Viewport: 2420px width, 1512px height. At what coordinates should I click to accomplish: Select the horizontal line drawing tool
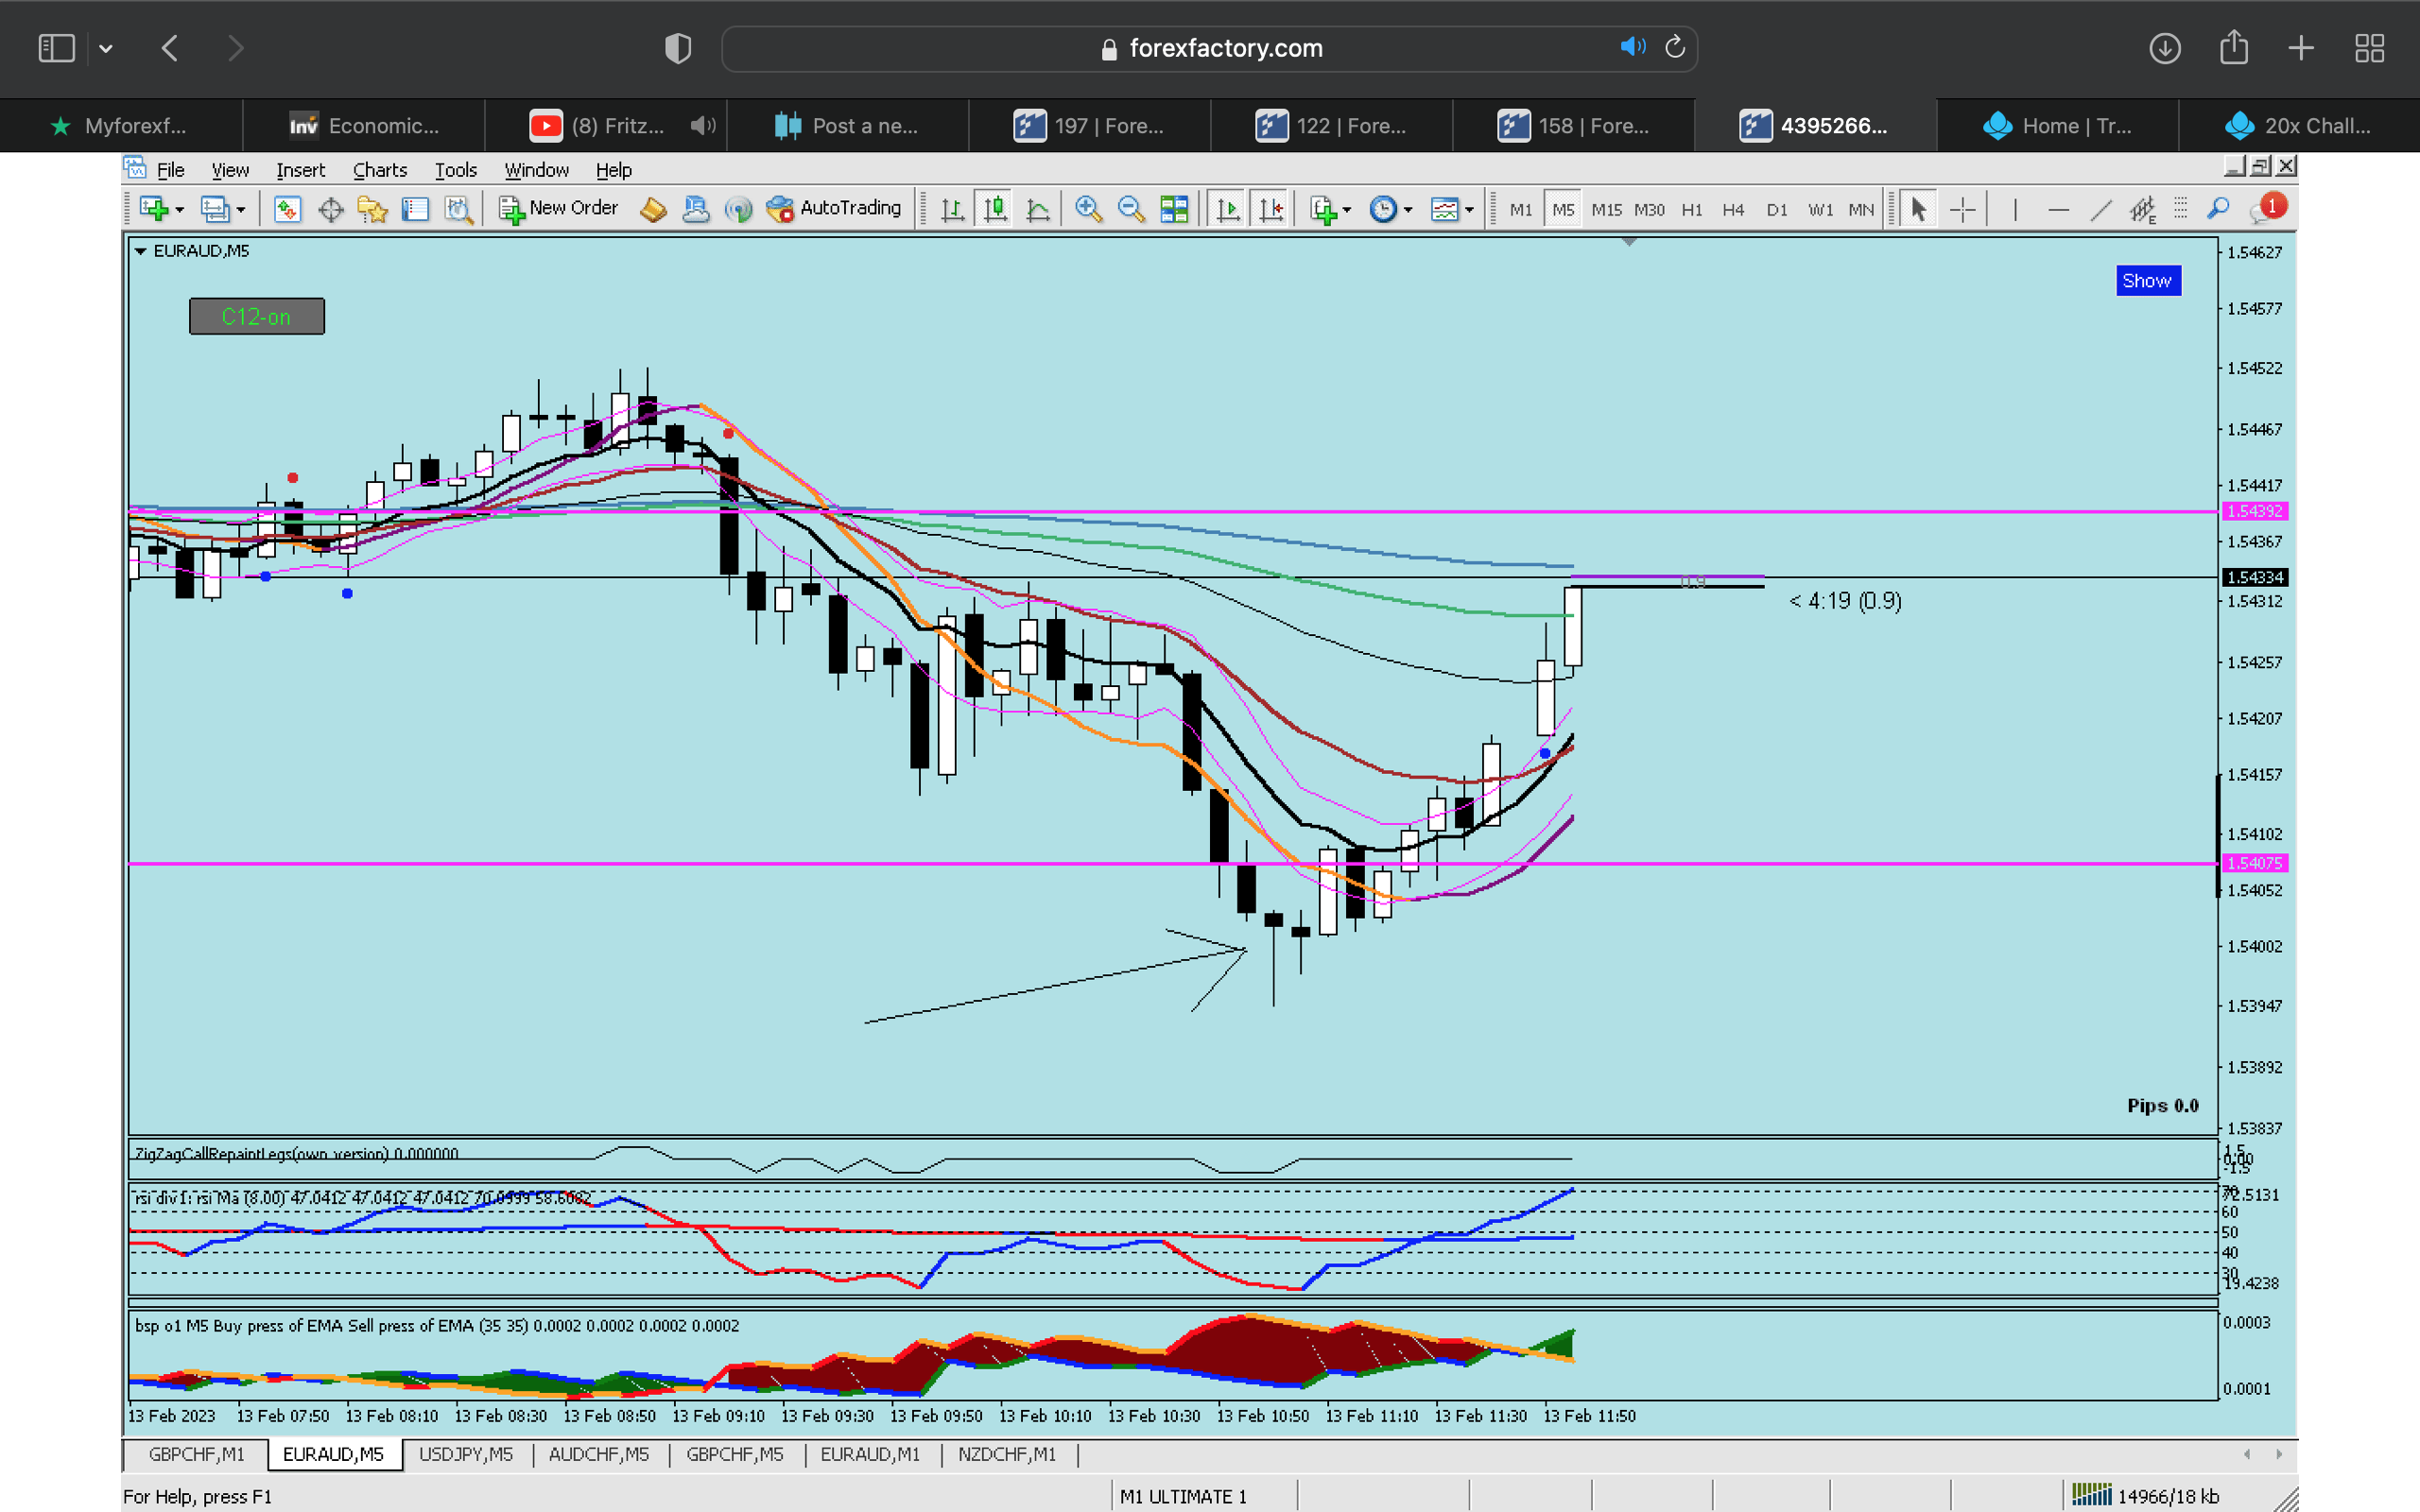point(2058,209)
